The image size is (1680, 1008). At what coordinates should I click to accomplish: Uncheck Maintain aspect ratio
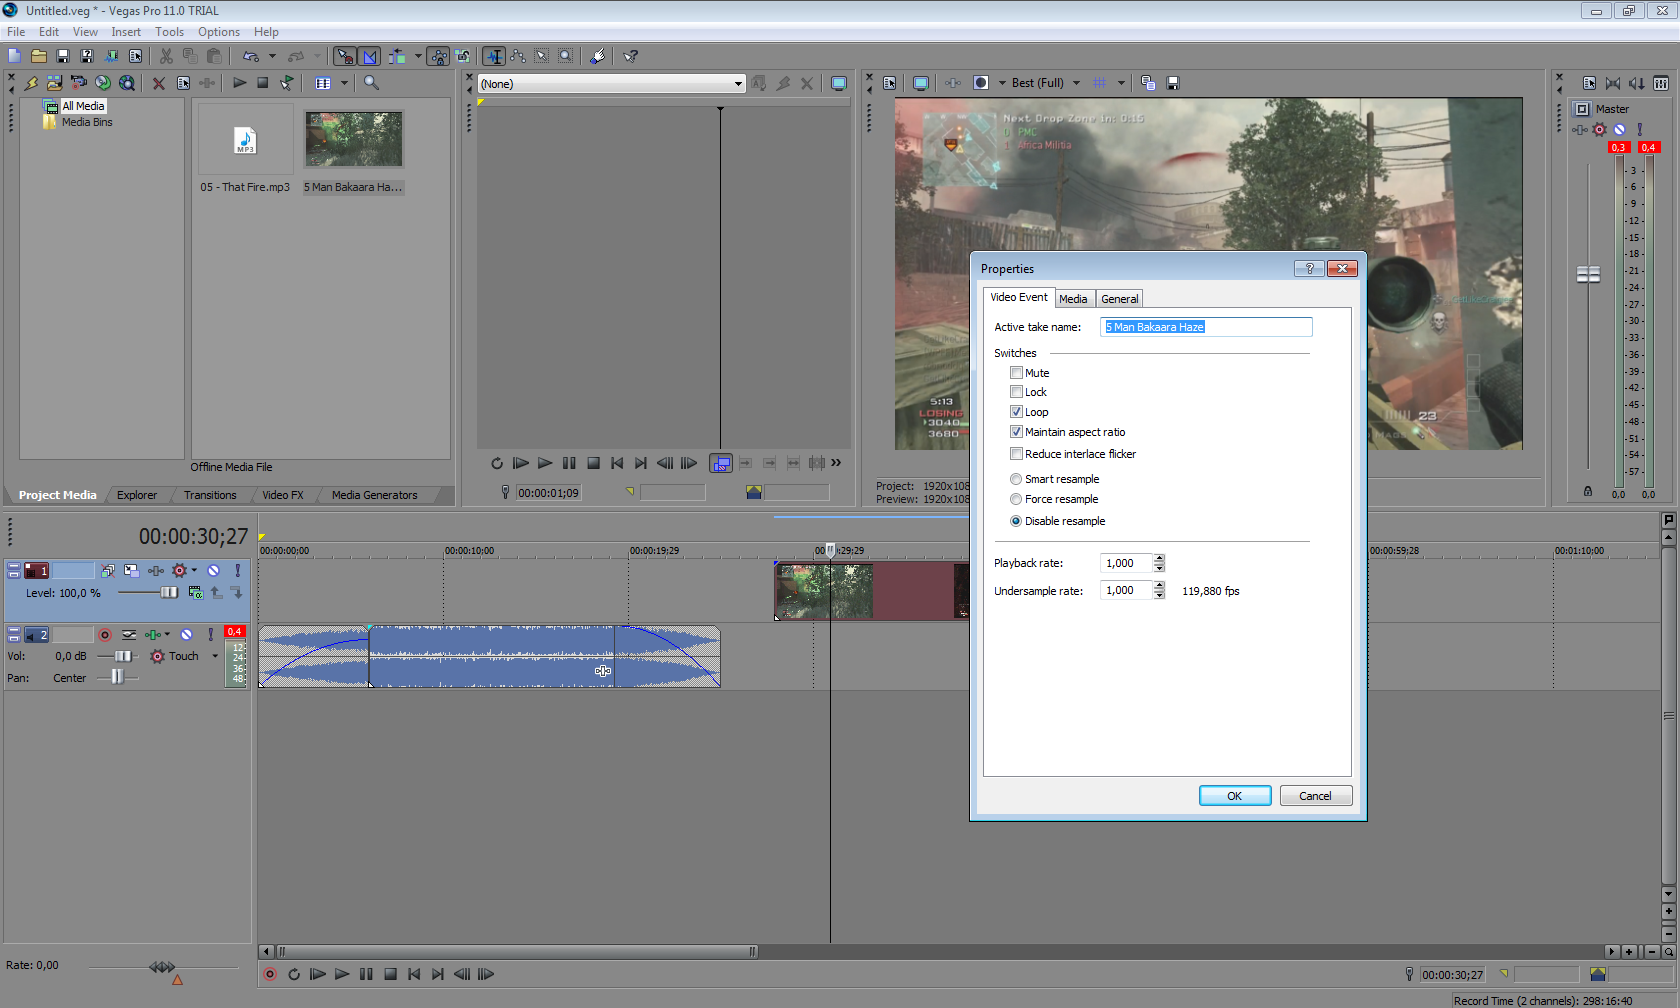[x=1016, y=432]
